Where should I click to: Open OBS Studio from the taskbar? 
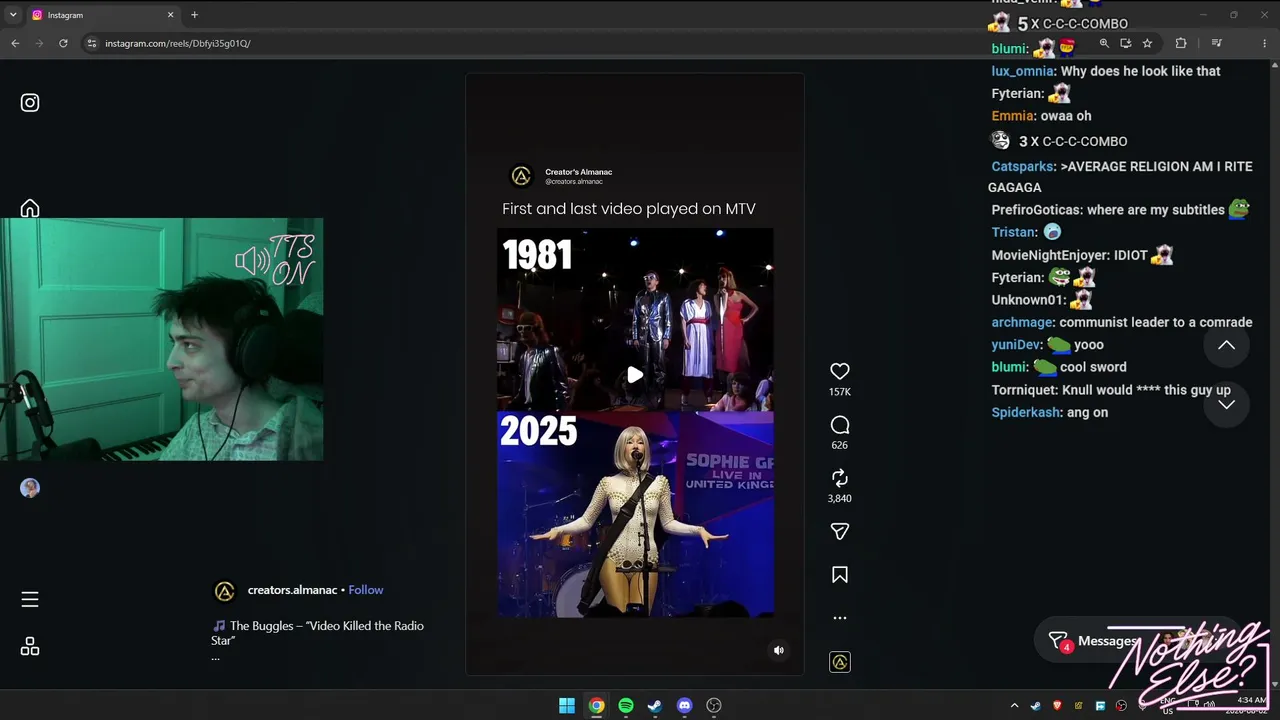coord(714,706)
